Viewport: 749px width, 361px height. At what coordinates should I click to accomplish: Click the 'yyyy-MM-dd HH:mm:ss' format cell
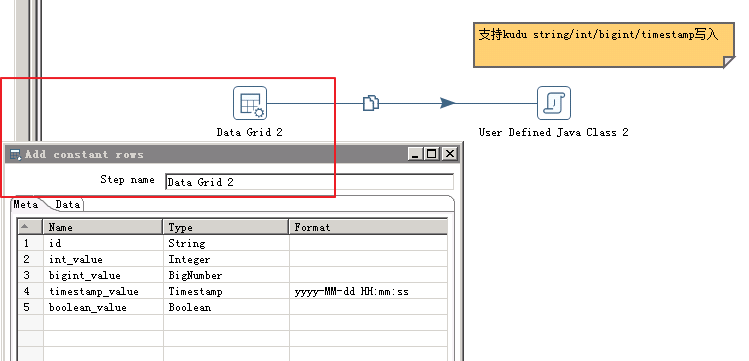(x=368, y=291)
